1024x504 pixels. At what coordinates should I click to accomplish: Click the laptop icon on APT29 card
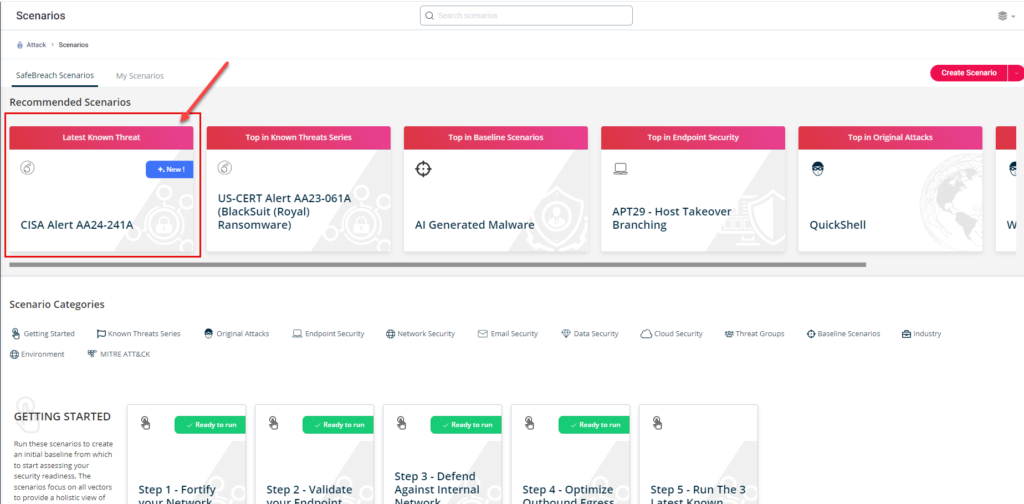point(620,169)
